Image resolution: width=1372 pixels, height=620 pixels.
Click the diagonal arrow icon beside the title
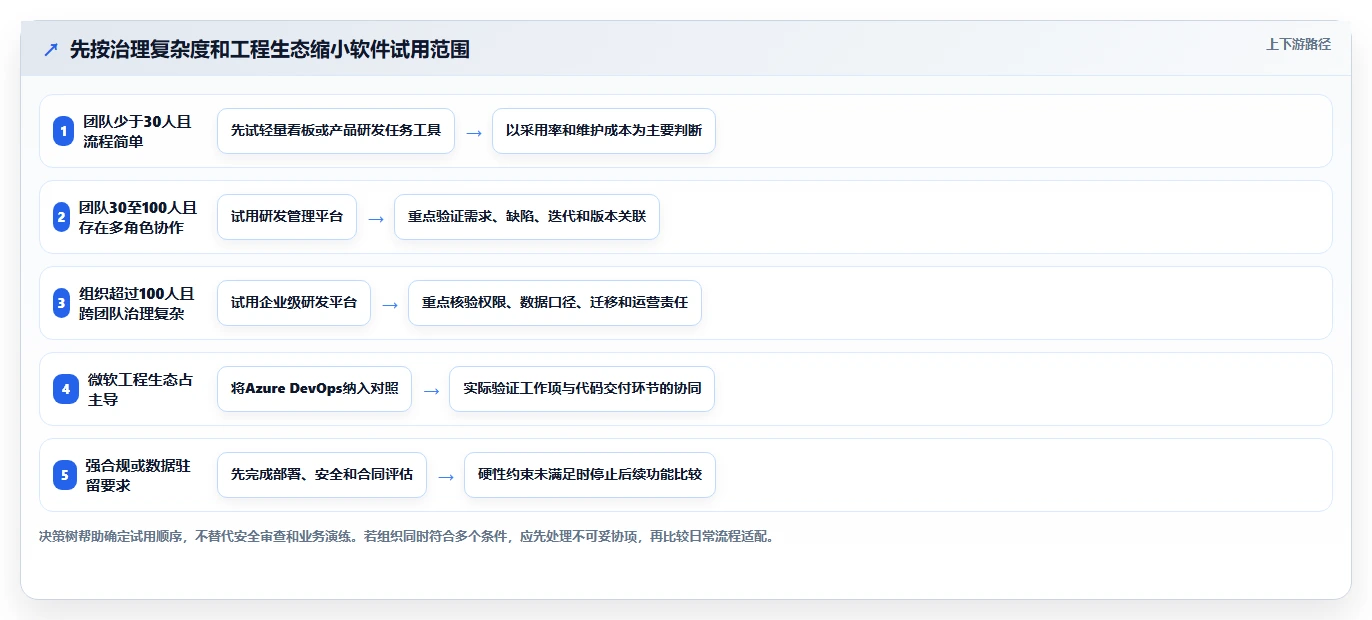(x=51, y=50)
